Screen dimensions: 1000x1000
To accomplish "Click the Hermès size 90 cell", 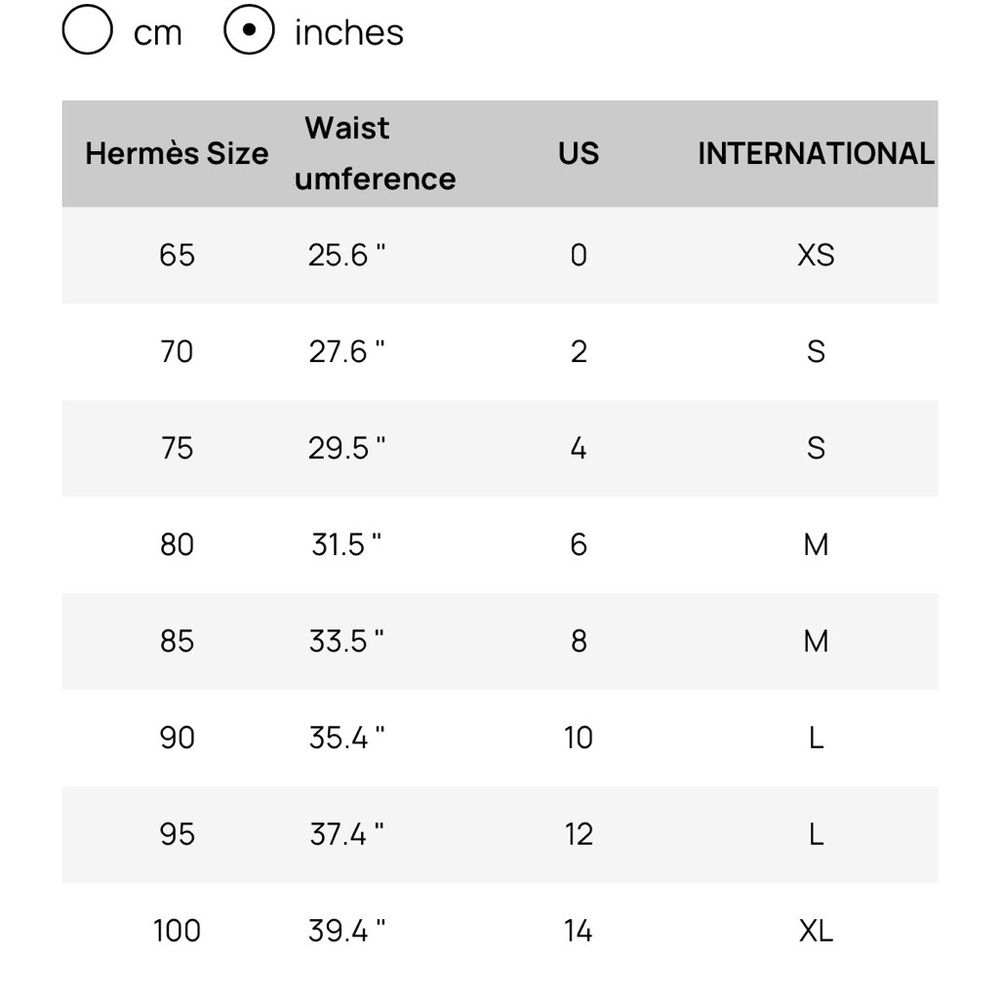I will click(177, 738).
